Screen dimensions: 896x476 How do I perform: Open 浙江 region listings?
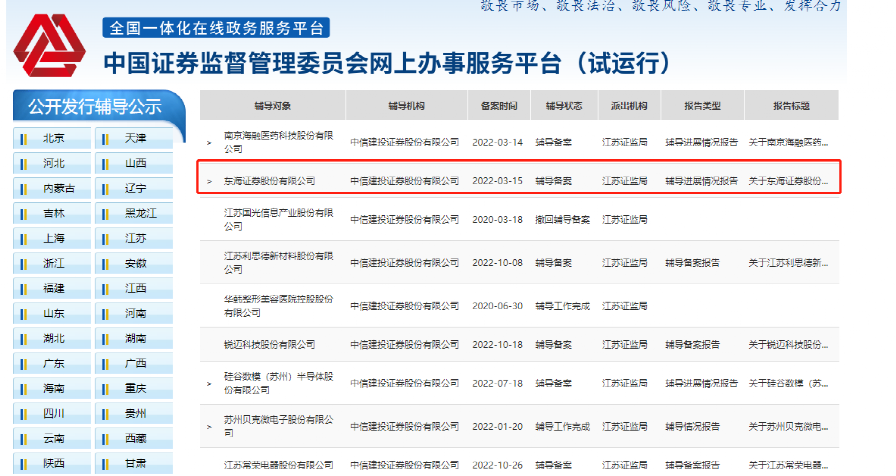click(52, 263)
